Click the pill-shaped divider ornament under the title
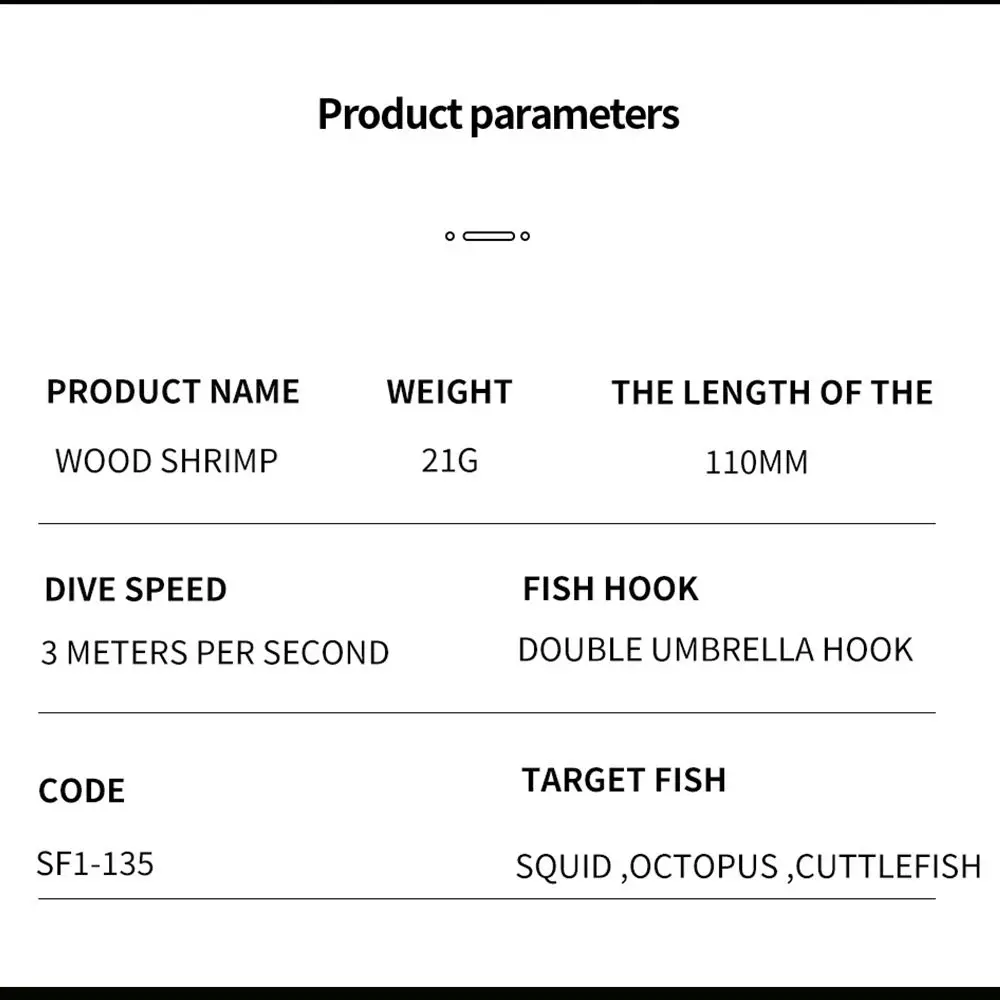Screen dimensions: 1000x1000 [488, 236]
